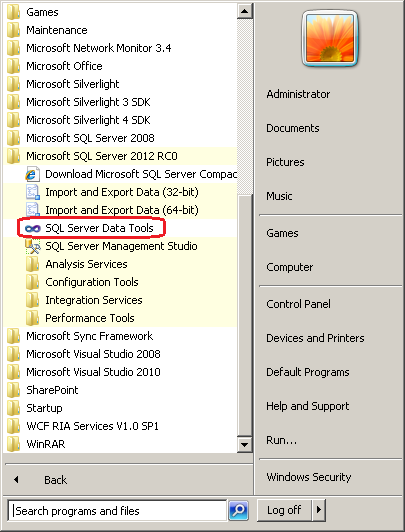Open Control Panel

(298, 304)
